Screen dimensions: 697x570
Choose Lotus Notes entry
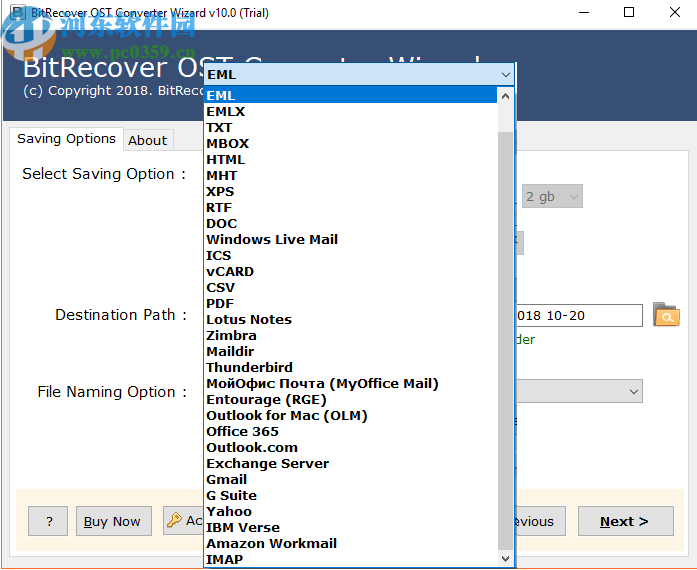coord(350,319)
